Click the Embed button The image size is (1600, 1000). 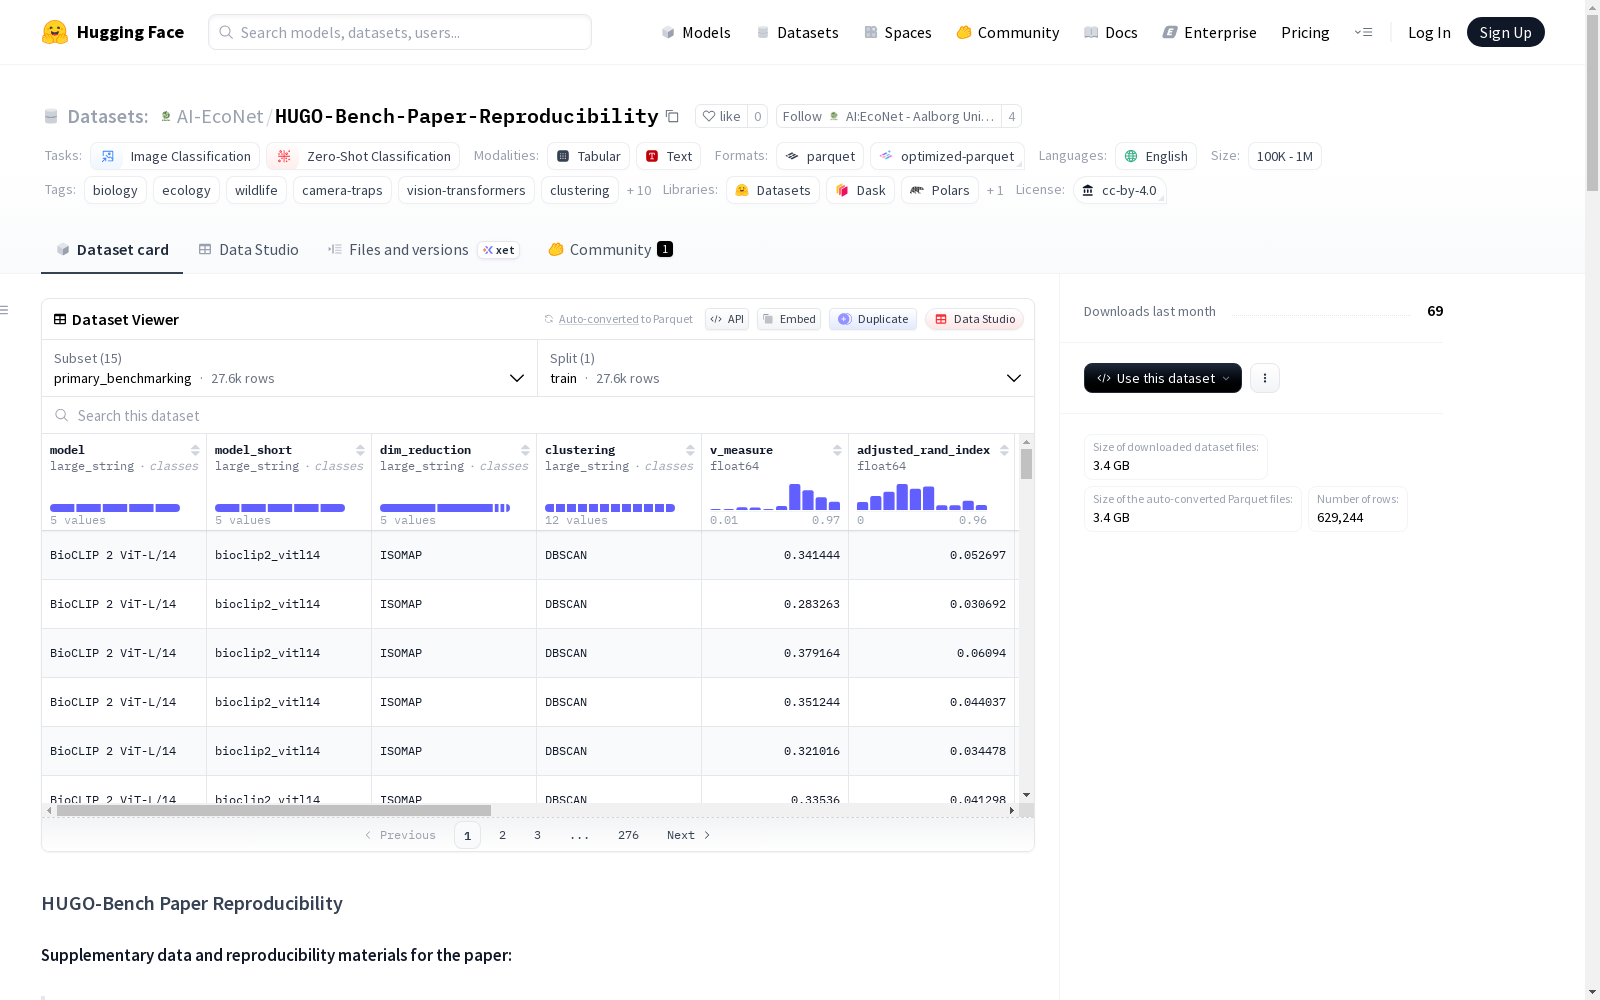point(789,319)
